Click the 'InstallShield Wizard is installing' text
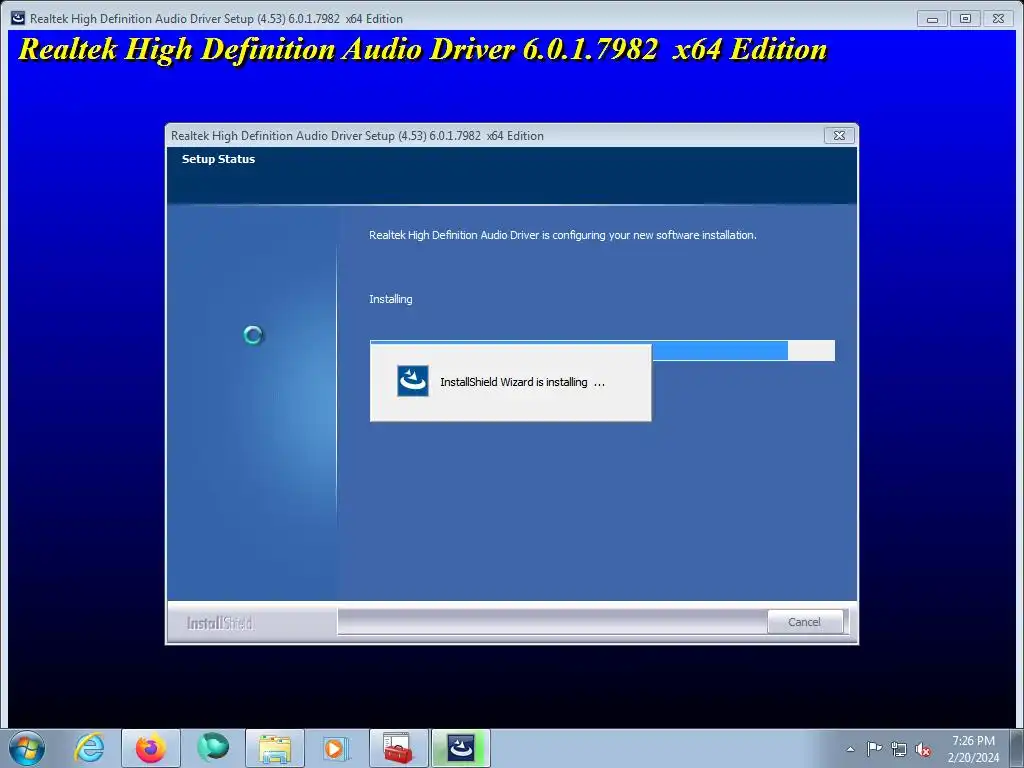 click(522, 382)
